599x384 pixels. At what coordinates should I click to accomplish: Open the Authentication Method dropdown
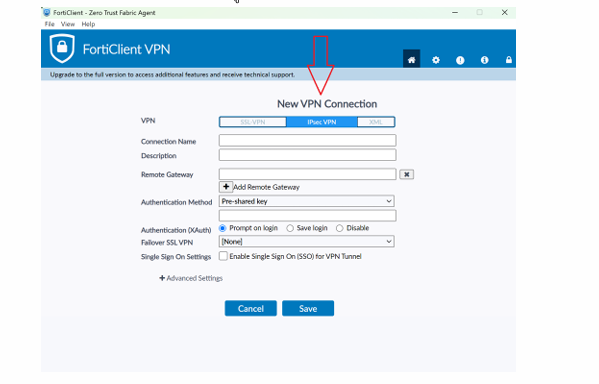(x=307, y=201)
